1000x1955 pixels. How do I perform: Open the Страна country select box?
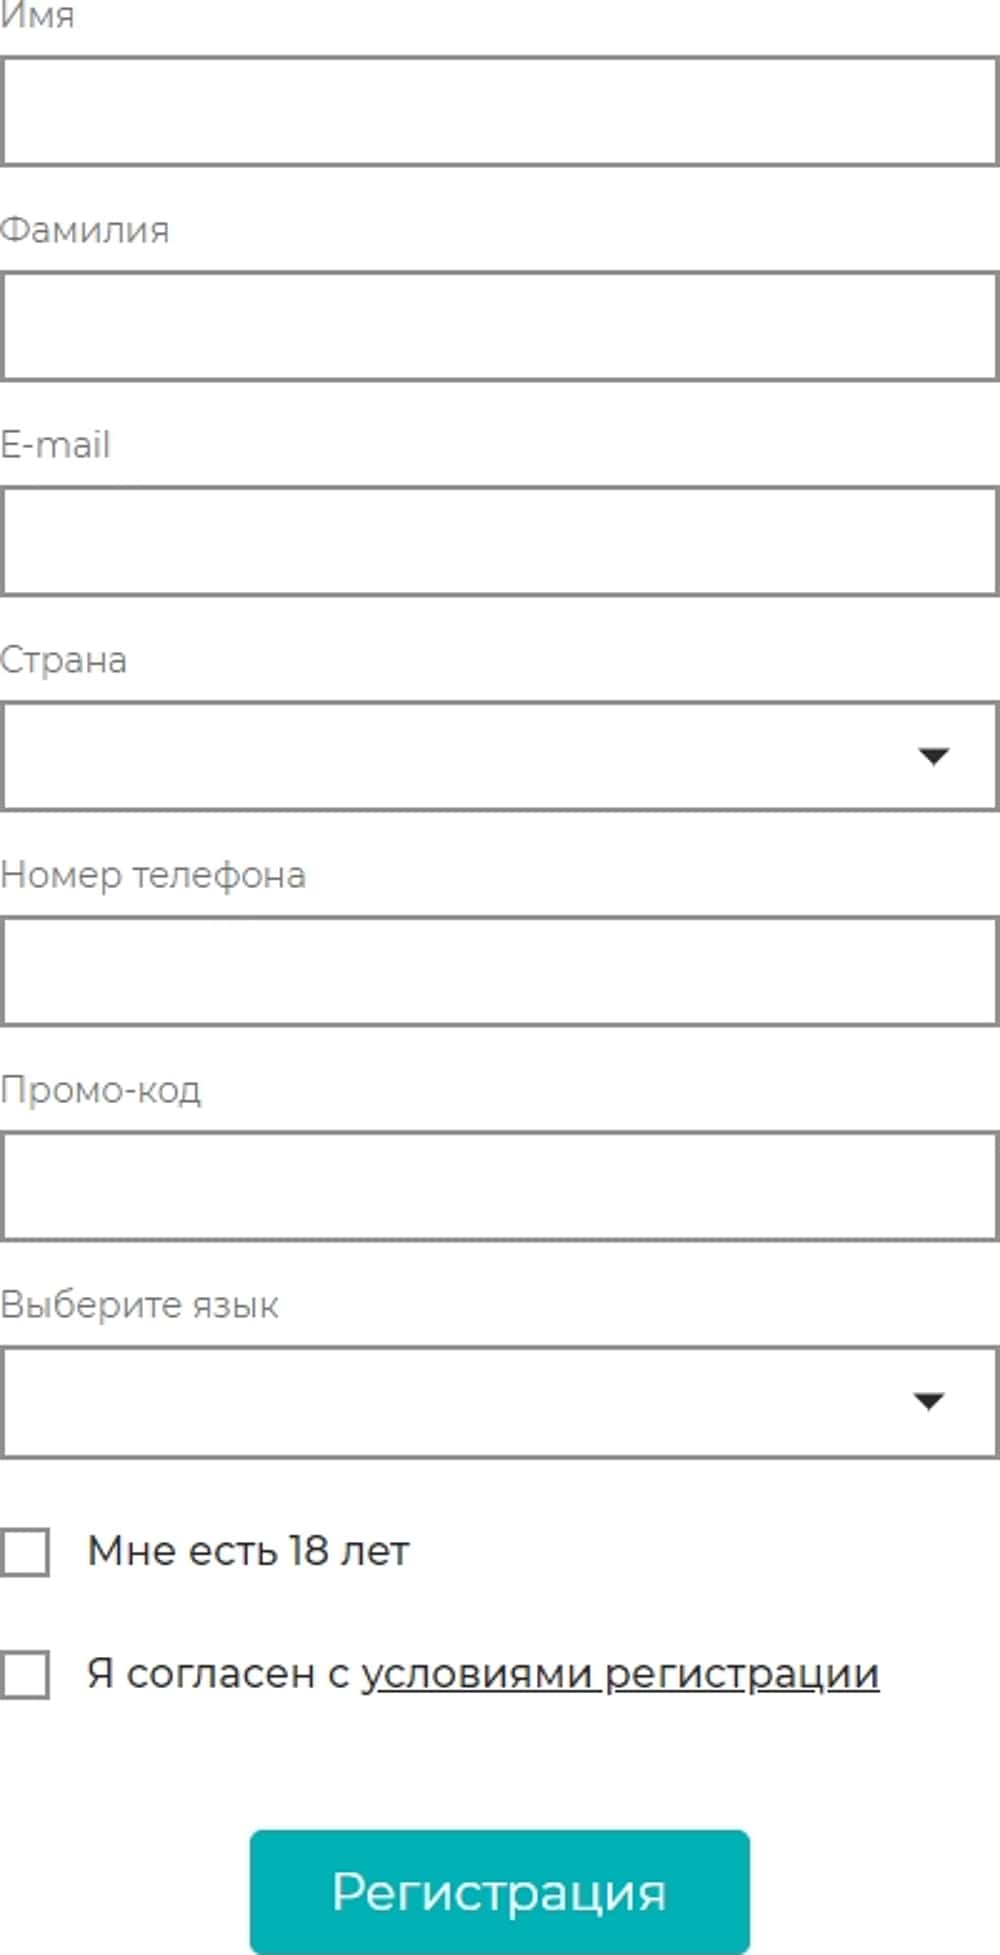tap(460, 756)
